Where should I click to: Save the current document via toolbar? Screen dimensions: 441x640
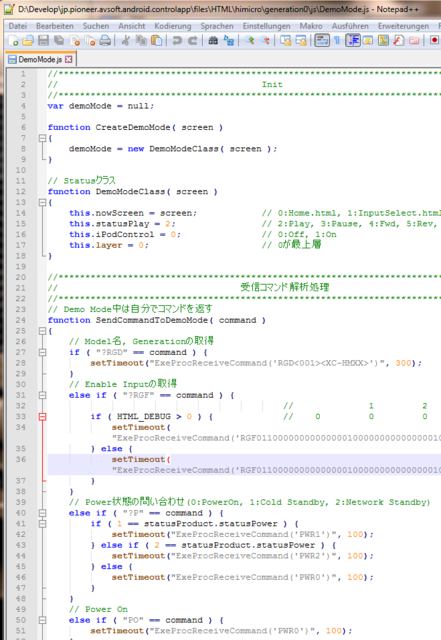[43, 40]
